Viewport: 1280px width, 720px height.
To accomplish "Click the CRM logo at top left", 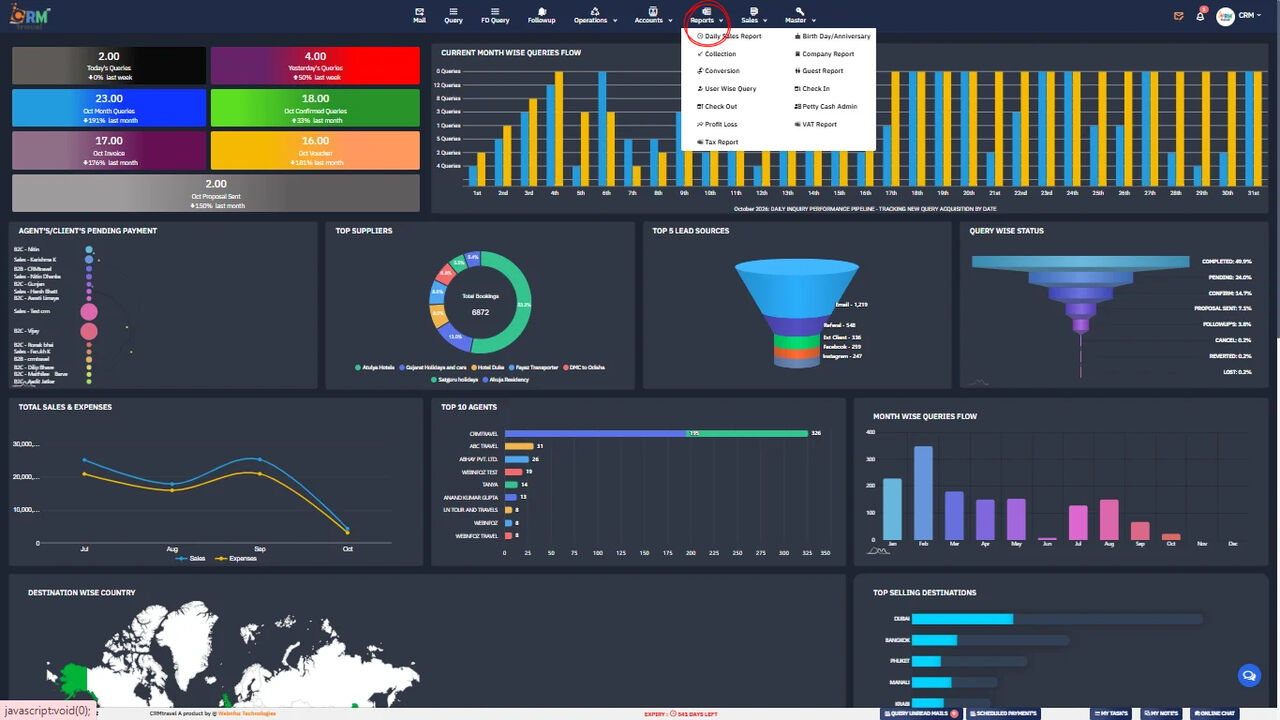I will coord(31,15).
